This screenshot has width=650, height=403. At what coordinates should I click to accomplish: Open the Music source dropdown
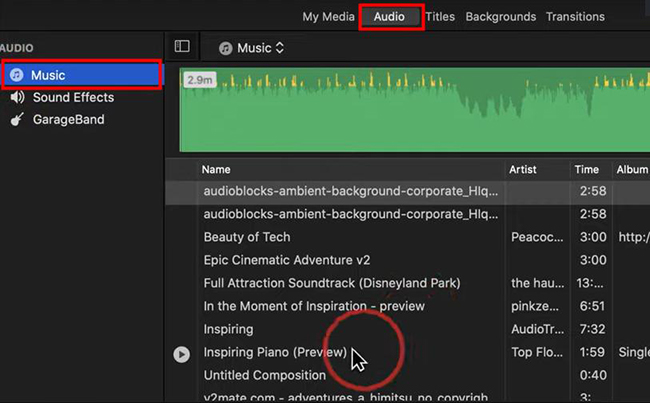[260, 48]
